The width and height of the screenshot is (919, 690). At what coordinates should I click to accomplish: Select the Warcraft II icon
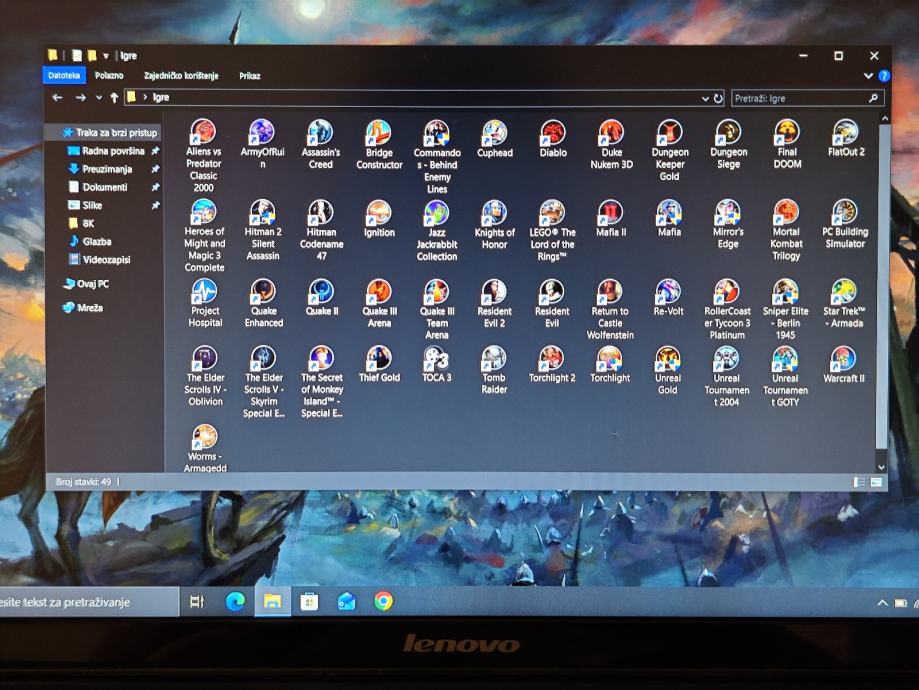843,365
